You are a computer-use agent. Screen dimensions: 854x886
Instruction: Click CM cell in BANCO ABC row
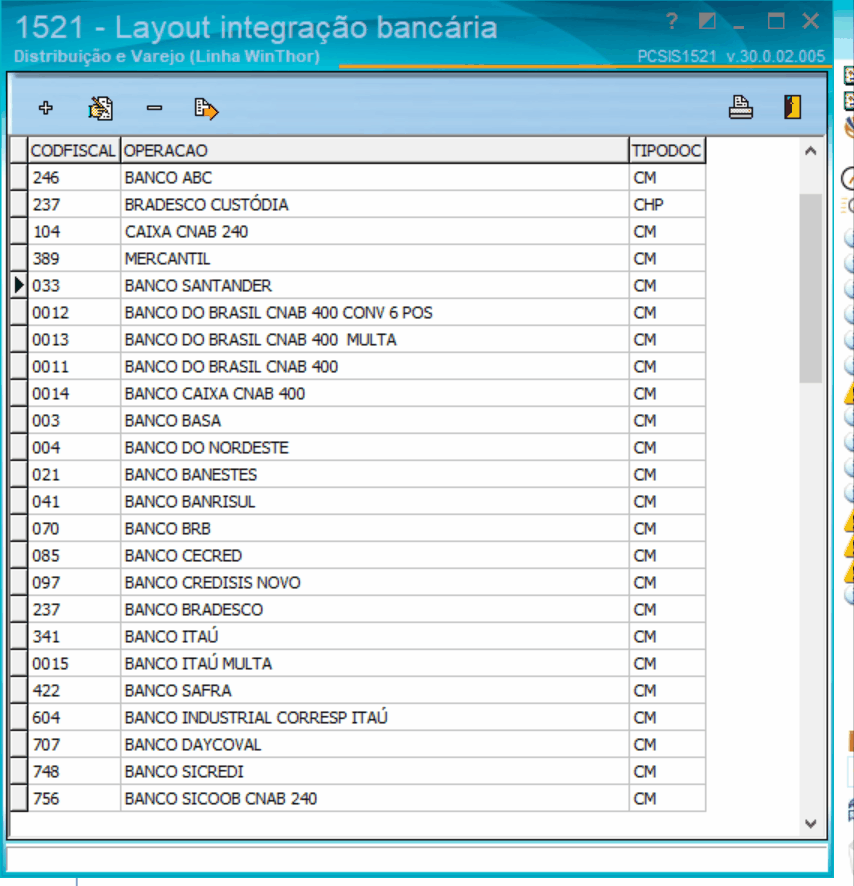667,177
